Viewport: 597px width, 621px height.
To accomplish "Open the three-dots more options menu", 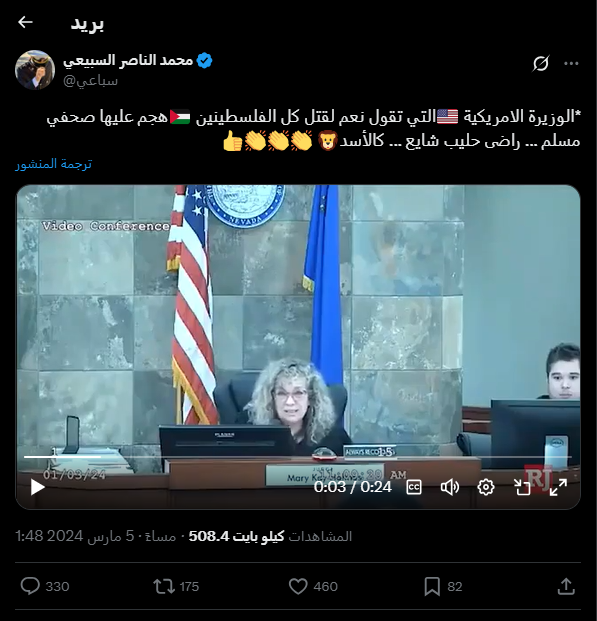I will (x=571, y=63).
